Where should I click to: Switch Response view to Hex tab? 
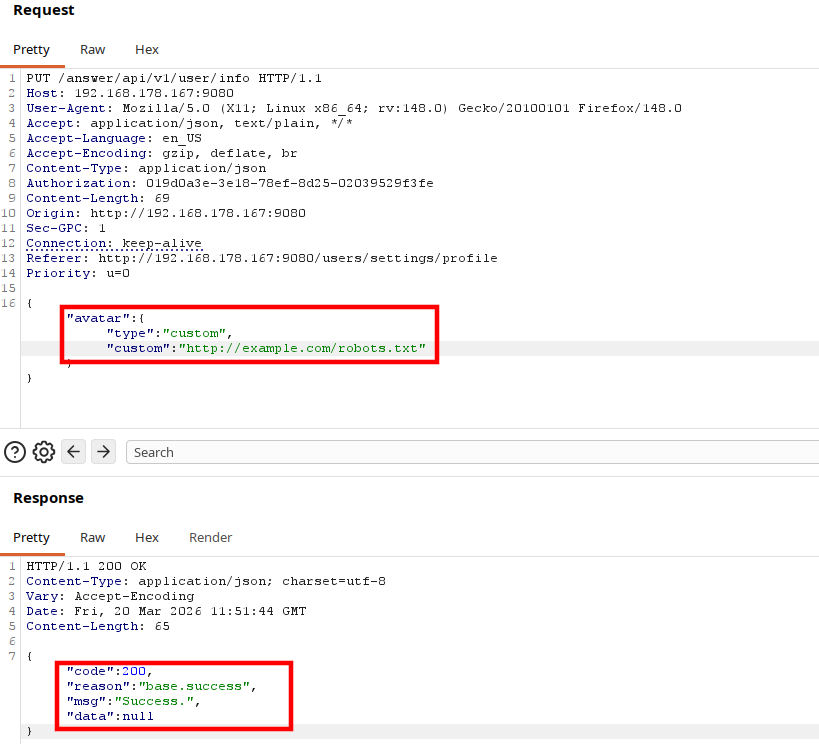(x=147, y=538)
